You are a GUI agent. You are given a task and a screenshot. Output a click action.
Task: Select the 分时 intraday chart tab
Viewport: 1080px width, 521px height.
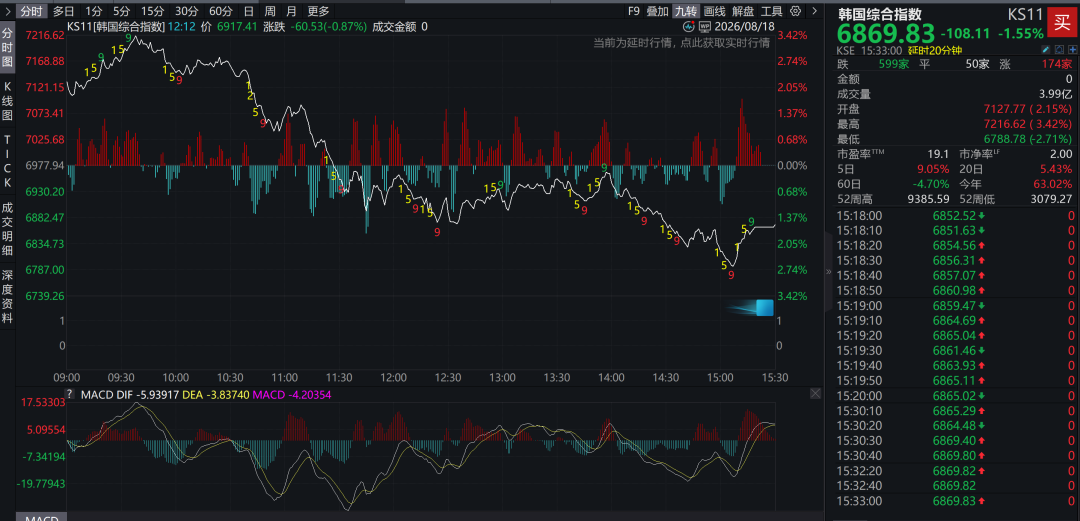tap(30, 11)
